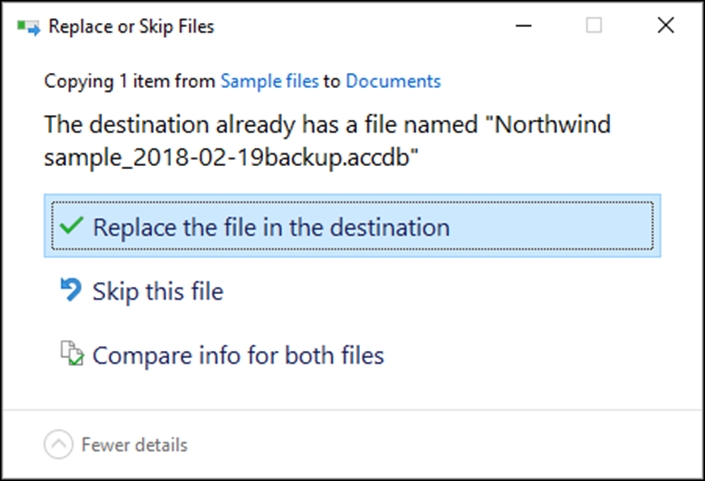Image resolution: width=705 pixels, height=481 pixels.
Task: Open the Documents destination link
Action: [393, 81]
